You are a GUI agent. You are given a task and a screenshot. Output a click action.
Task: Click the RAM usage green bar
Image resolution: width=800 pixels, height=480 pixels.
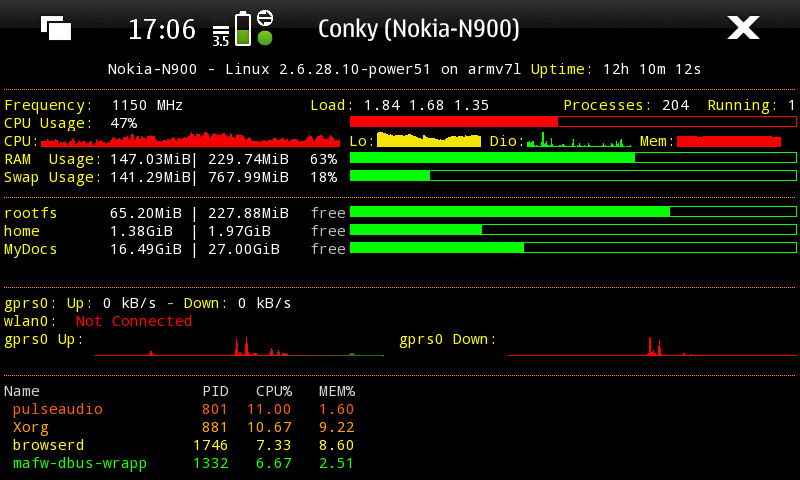click(573, 158)
